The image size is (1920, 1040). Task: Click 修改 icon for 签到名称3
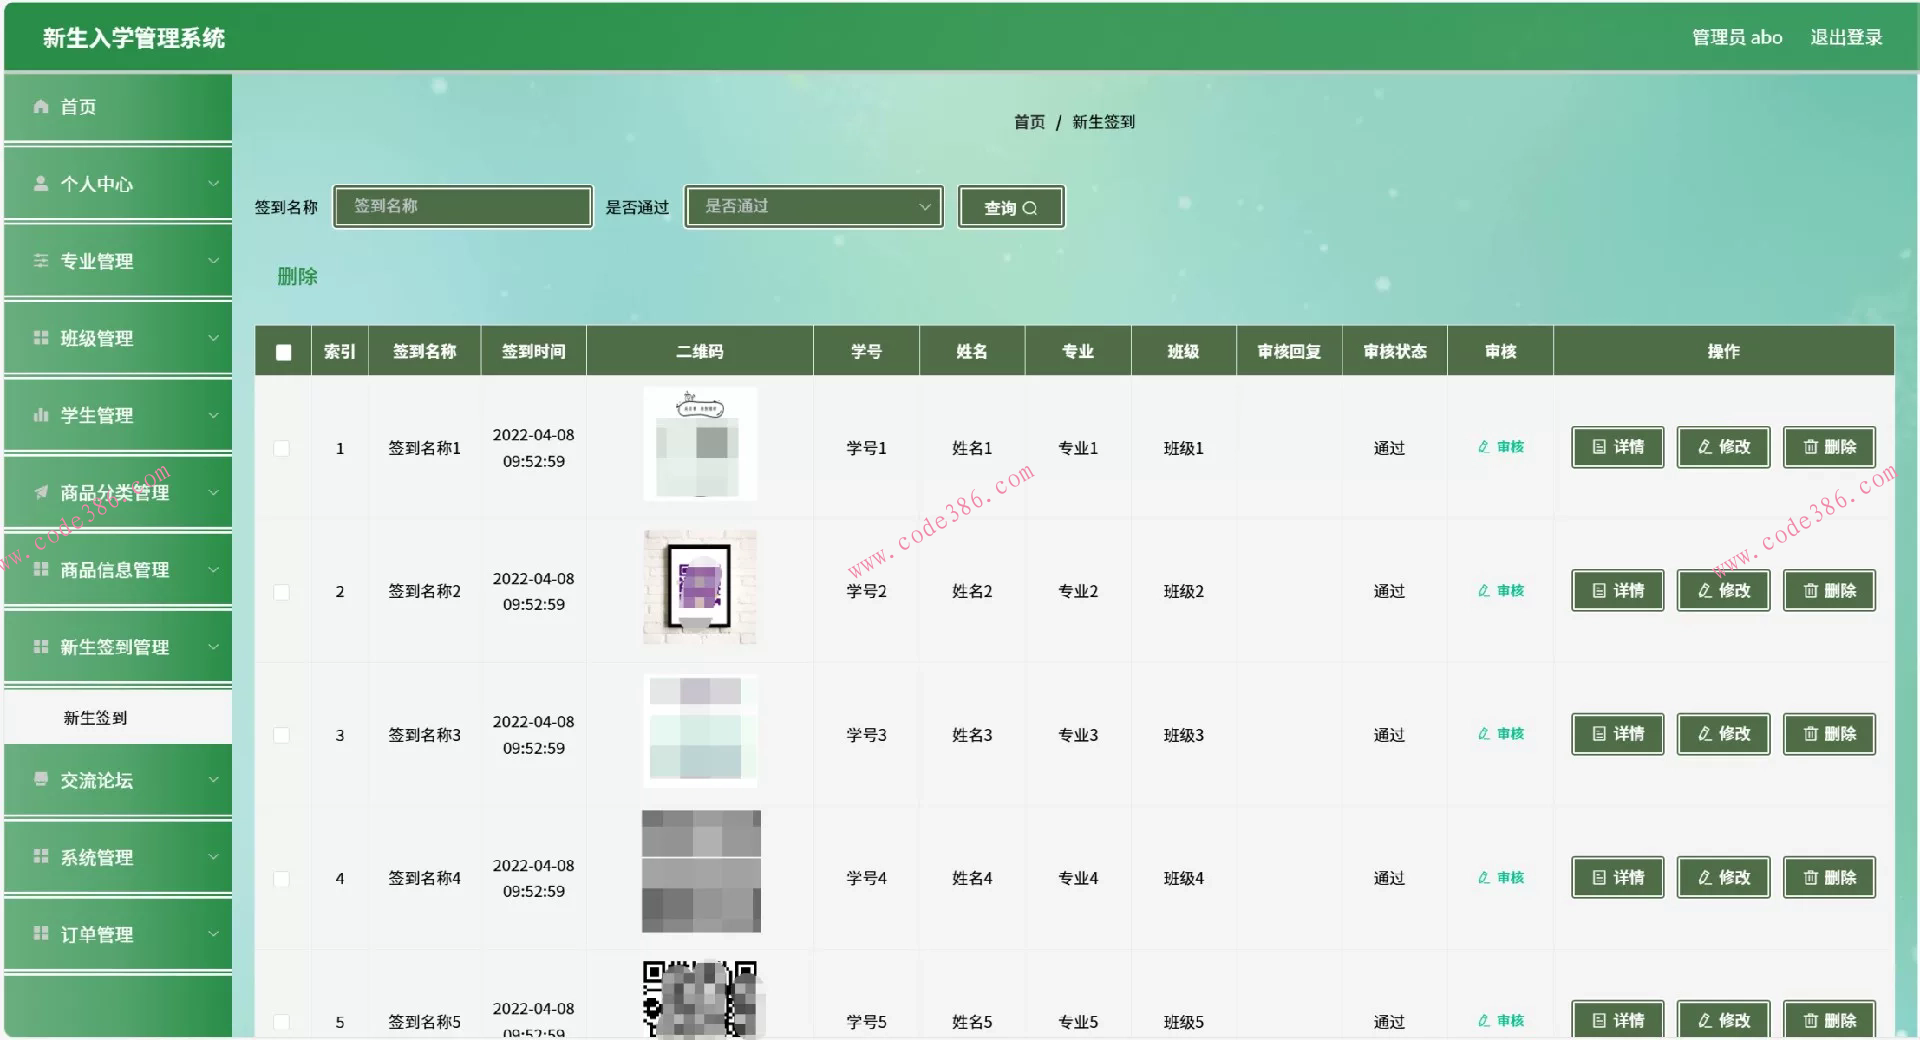(x=1705, y=734)
